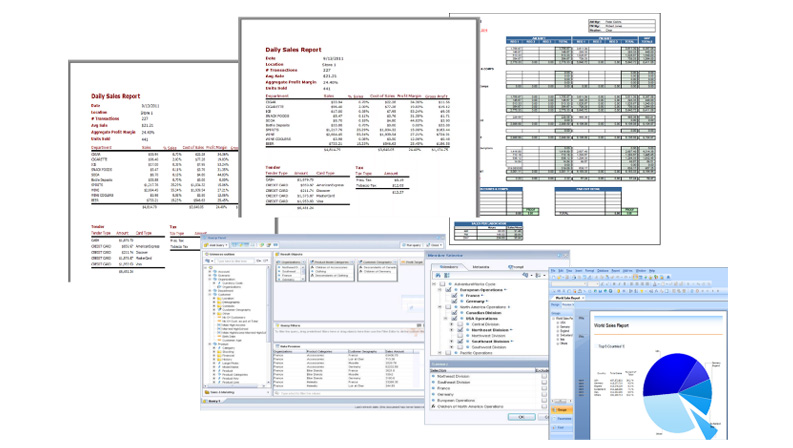The image size is (793, 448).
Task: Uncheck the Southeast Division checkbox
Action: click(460, 341)
